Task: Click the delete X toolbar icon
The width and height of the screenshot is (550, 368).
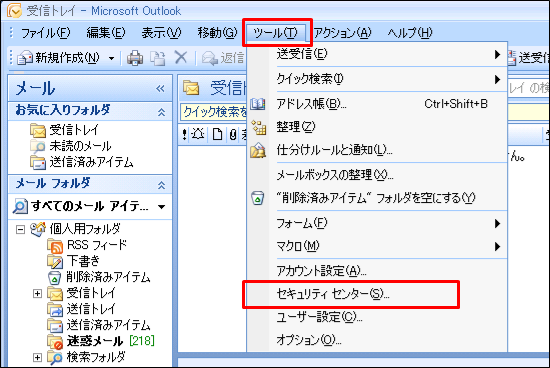Action: pyautogui.click(x=181, y=58)
